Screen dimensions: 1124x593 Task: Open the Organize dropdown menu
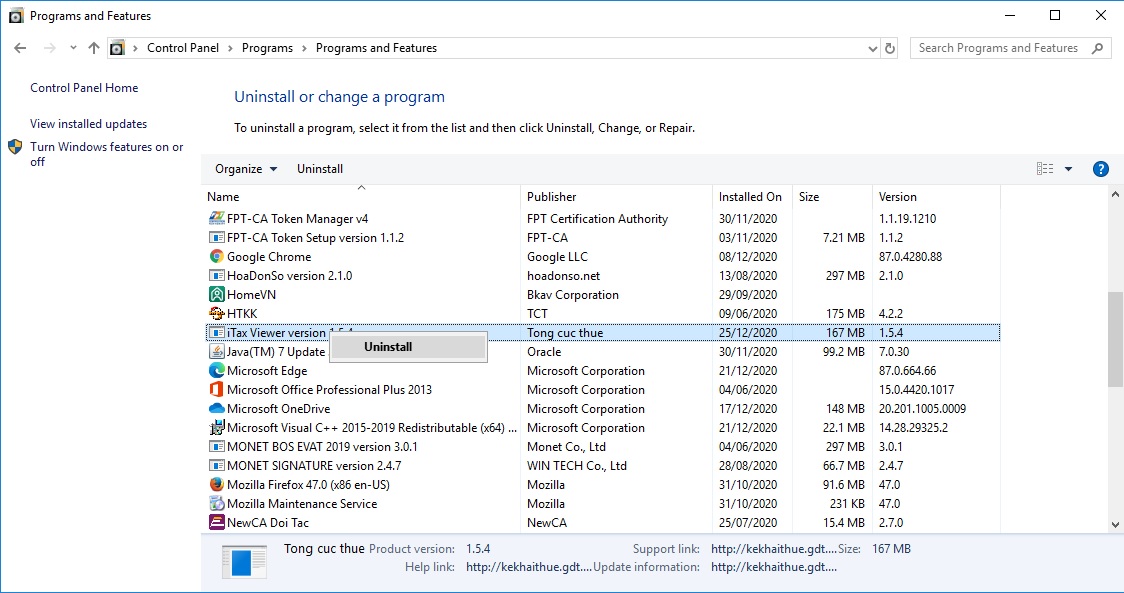[244, 168]
